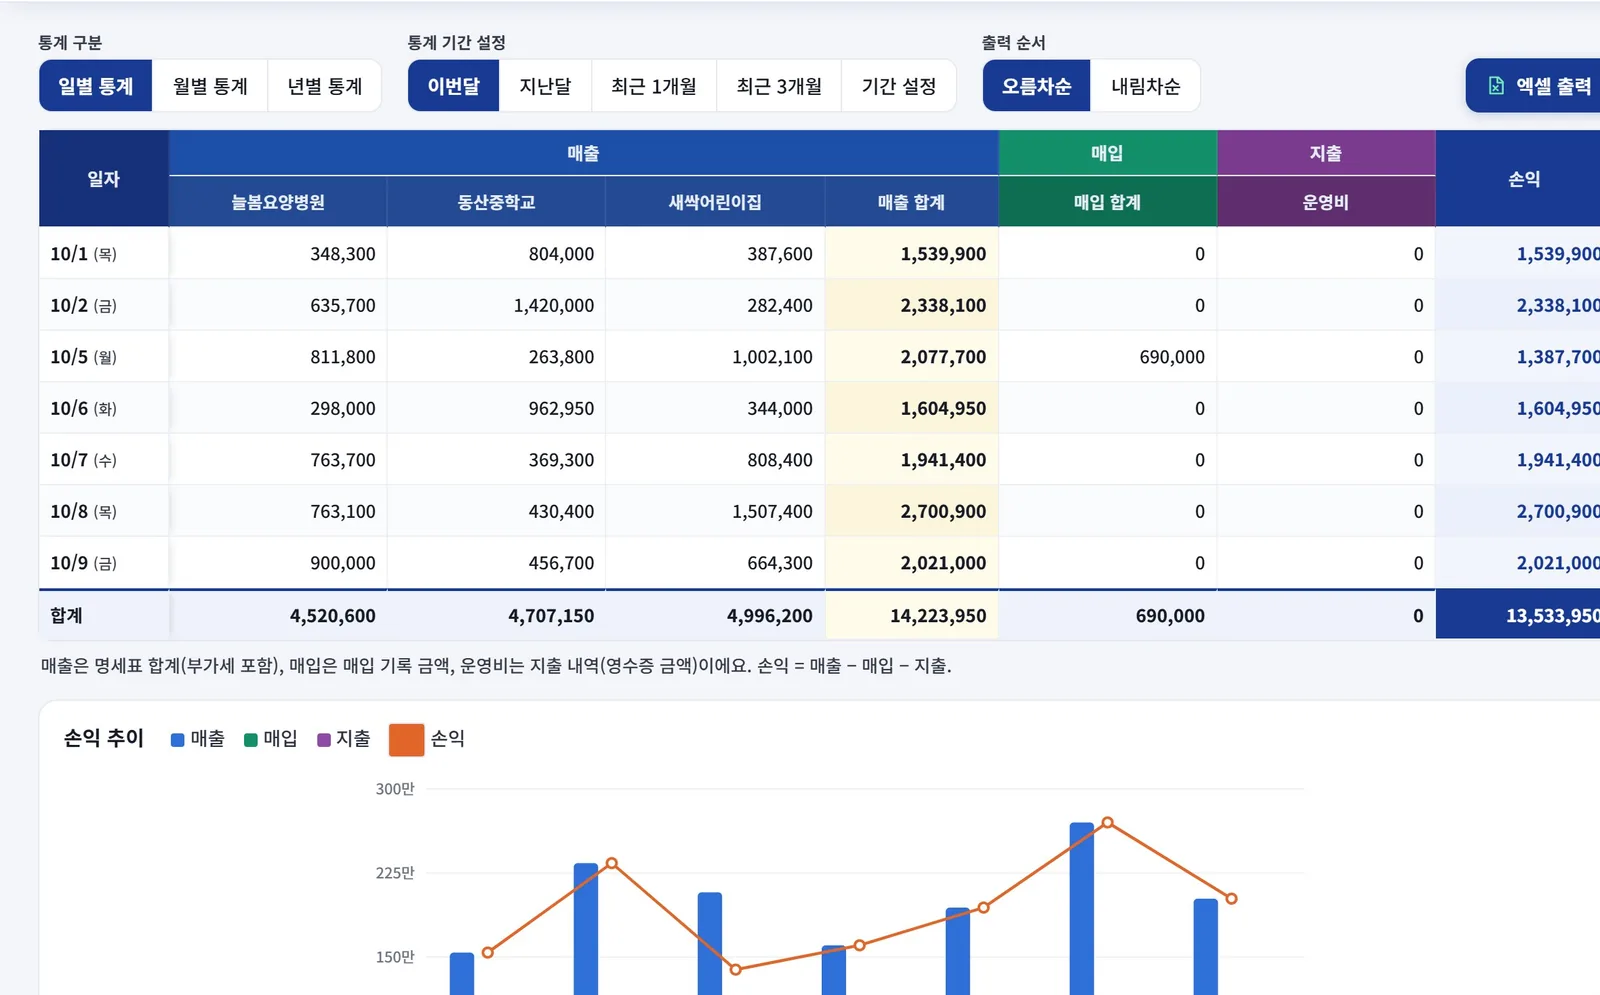
Task: Toggle 매입 series in chart legend
Action: point(271,739)
